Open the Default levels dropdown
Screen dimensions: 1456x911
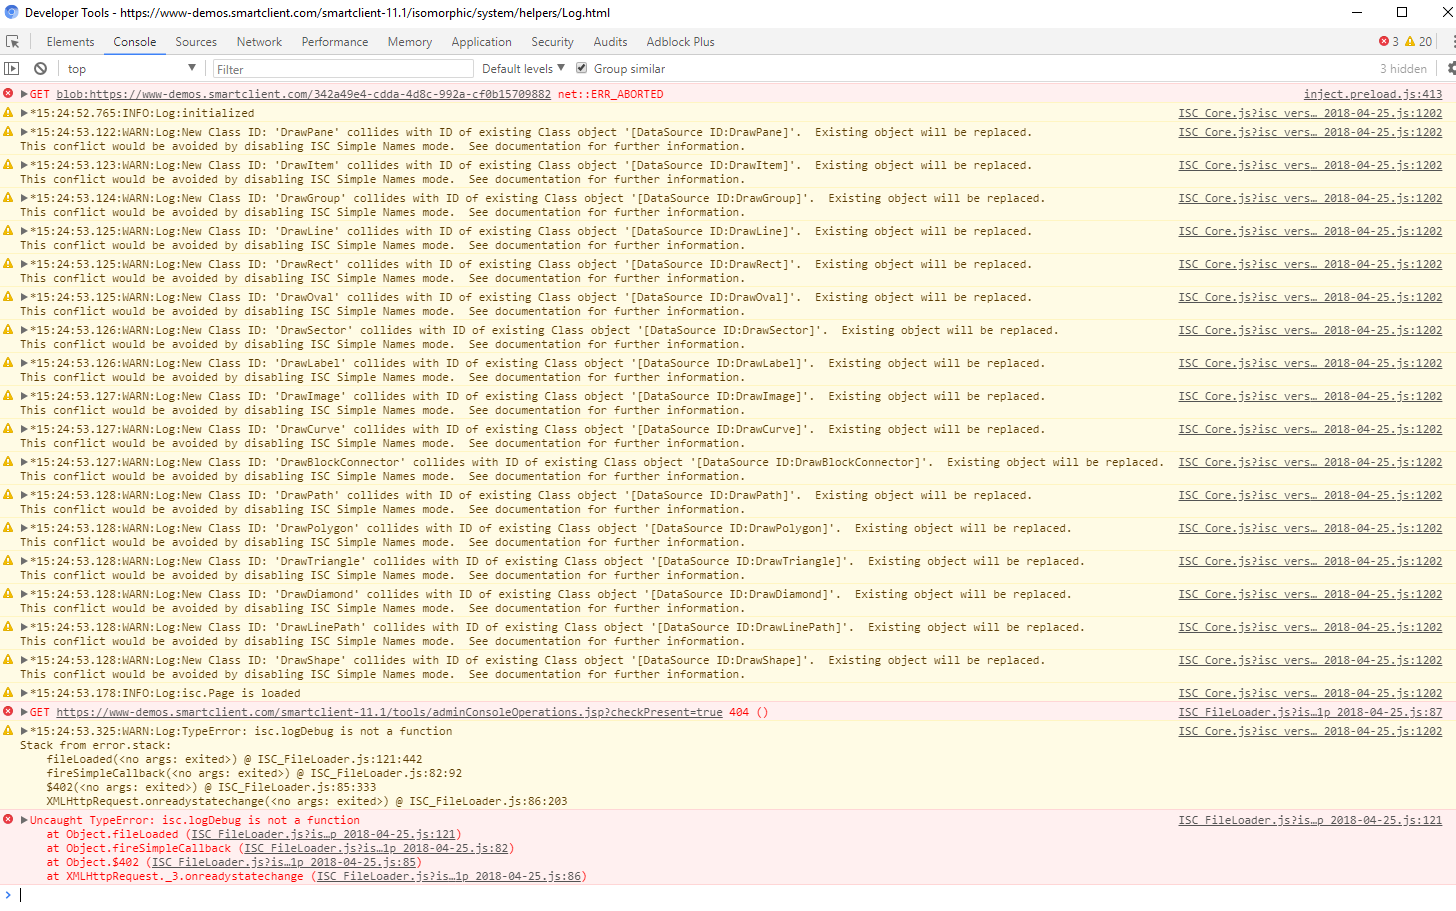(523, 69)
